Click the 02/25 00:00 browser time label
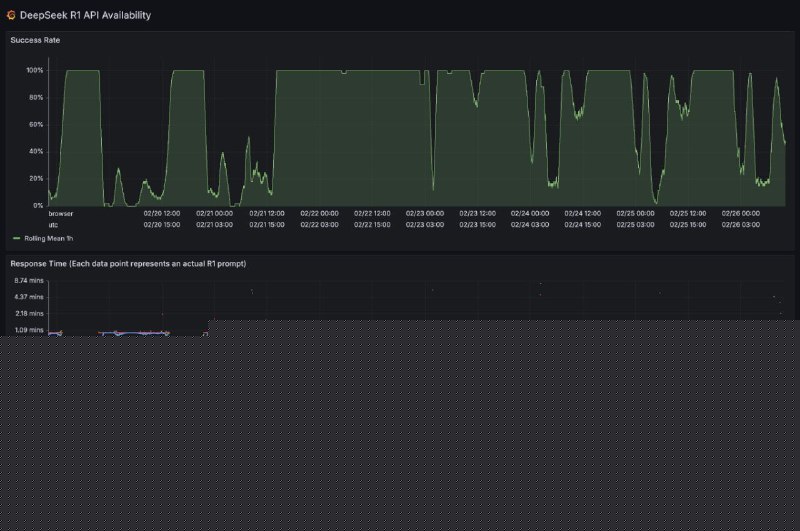The width and height of the screenshot is (800, 531). [x=635, y=214]
